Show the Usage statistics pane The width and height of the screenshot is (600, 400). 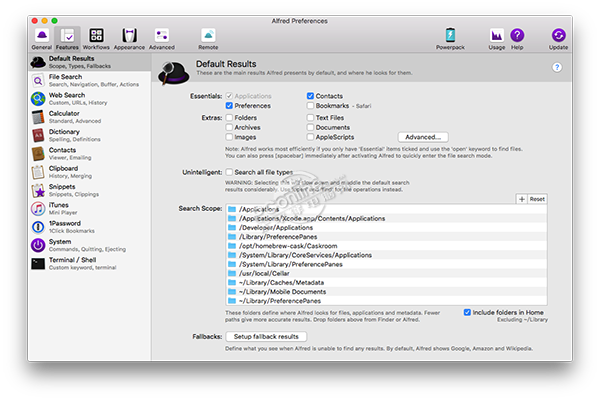496,39
